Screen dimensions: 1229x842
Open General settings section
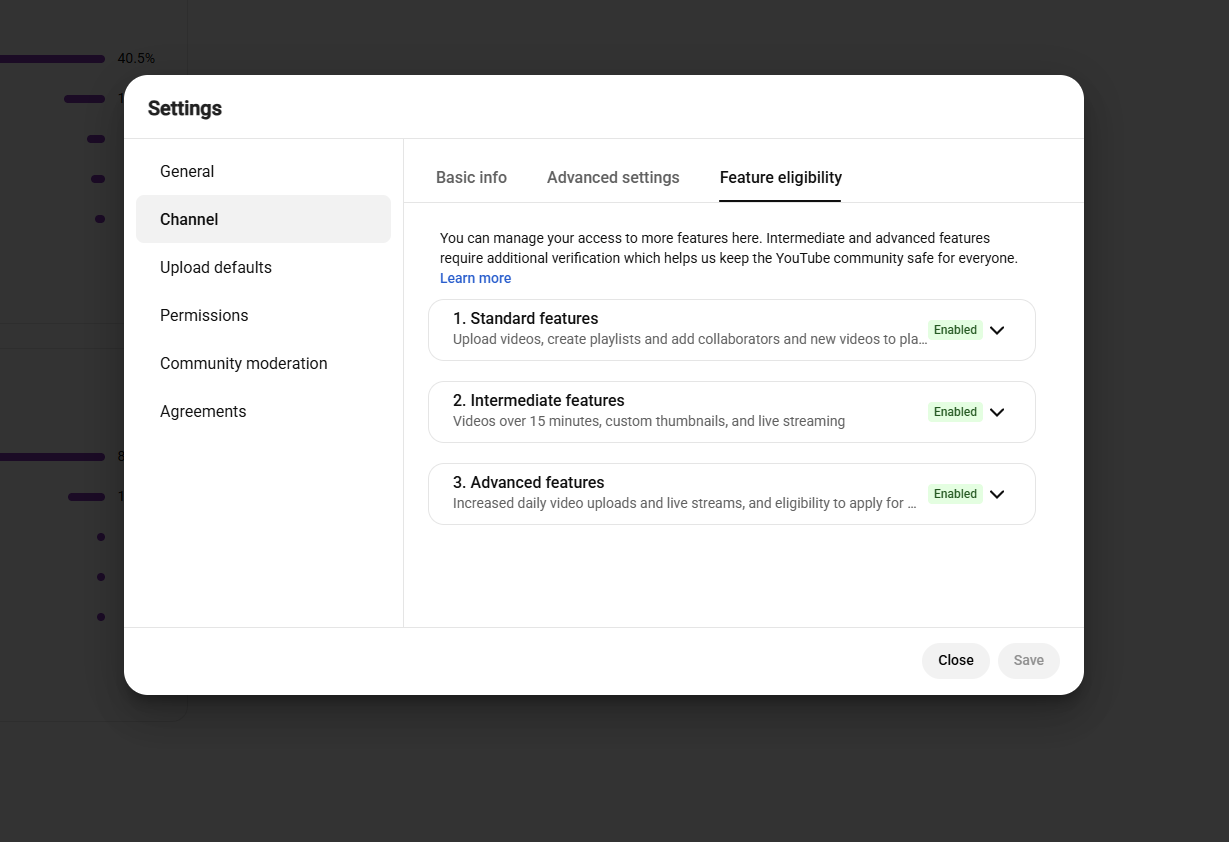click(x=263, y=171)
